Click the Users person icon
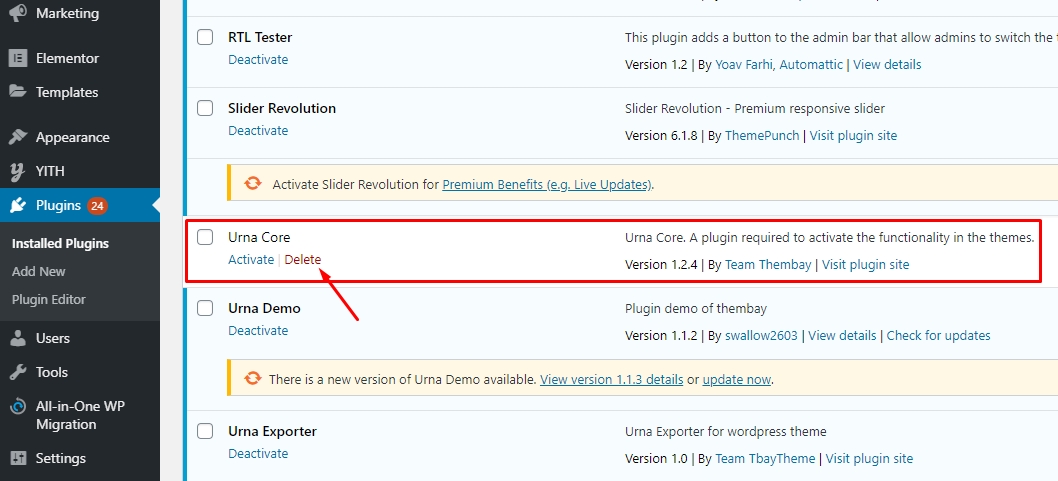 tap(18, 338)
